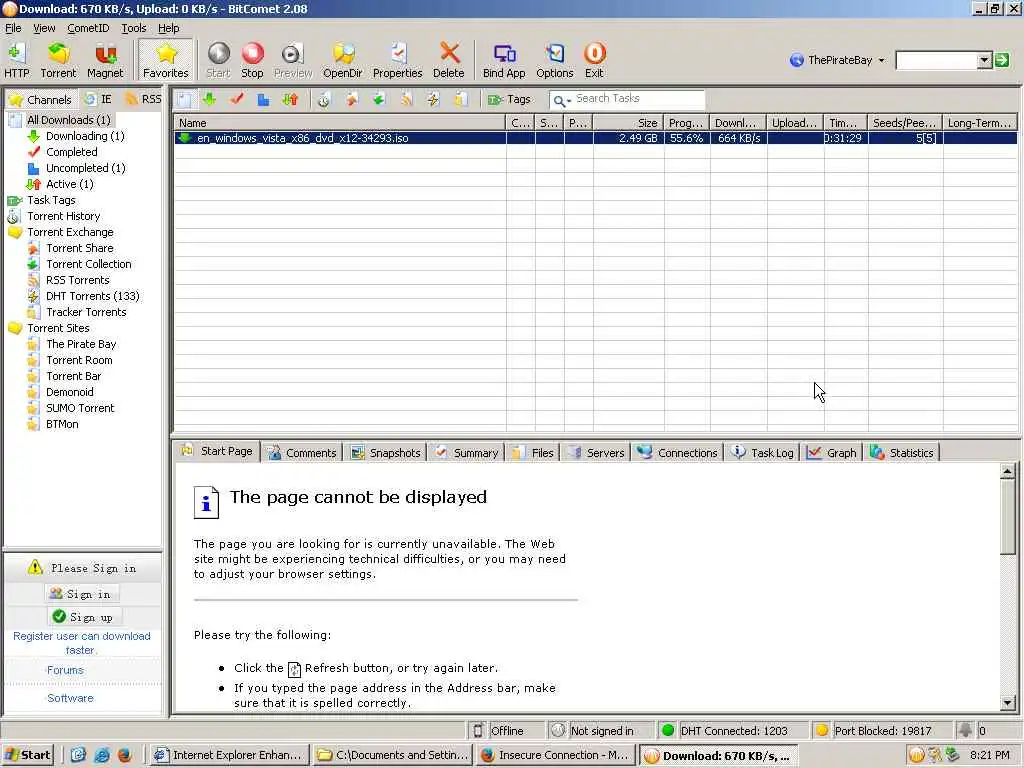1024x768 pixels.
Task: Open the download folder with OpenDir
Action: [x=342, y=60]
